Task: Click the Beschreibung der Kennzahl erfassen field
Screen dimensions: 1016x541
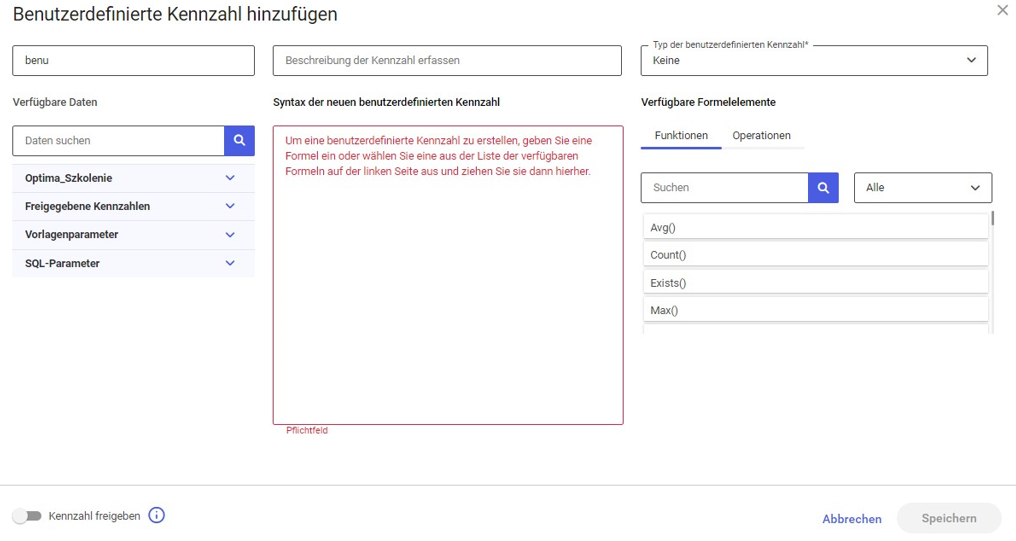Action: coord(447,61)
